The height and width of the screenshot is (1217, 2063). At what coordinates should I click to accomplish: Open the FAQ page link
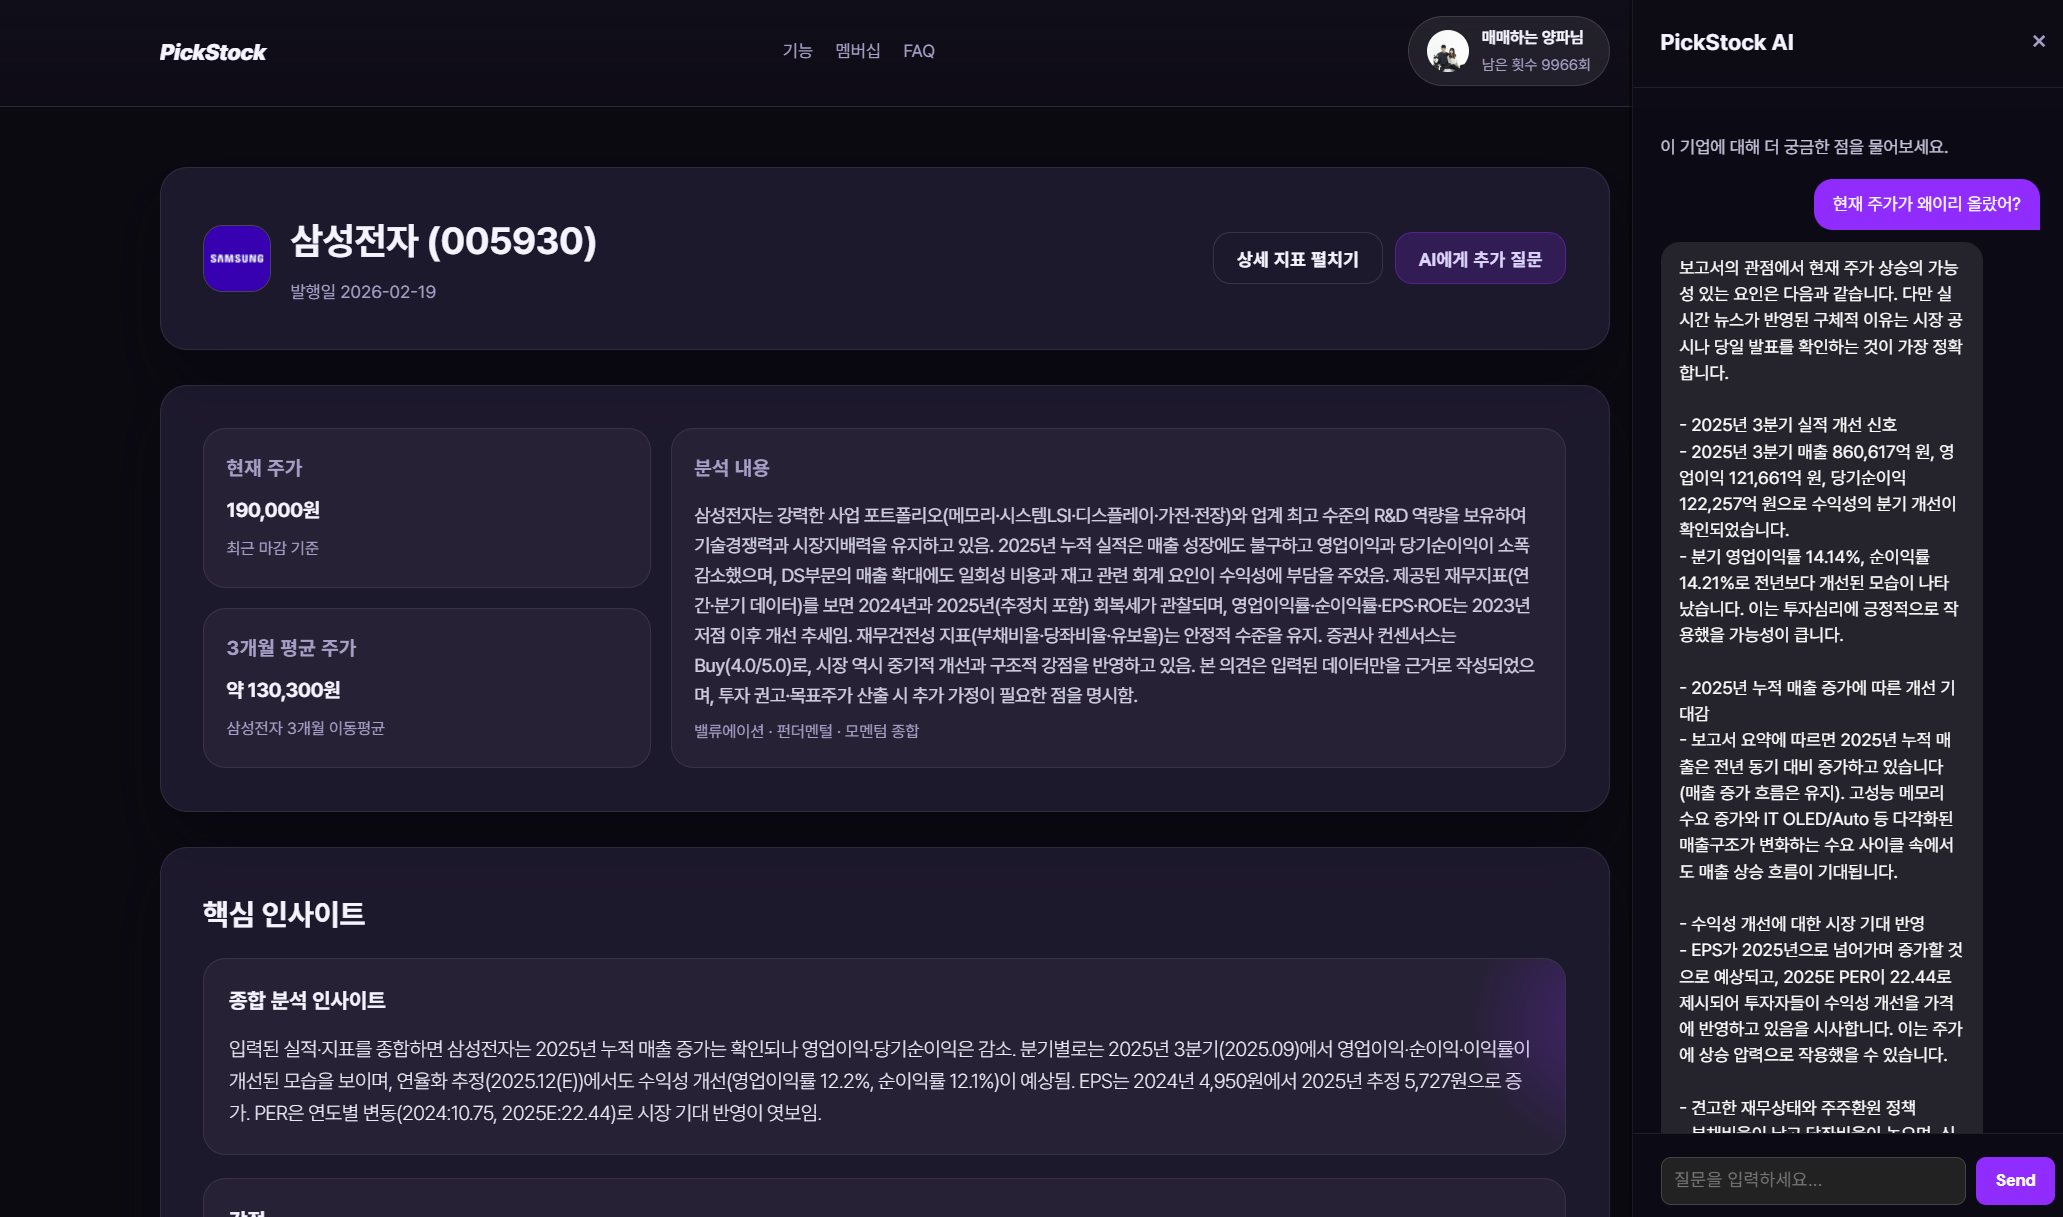917,51
